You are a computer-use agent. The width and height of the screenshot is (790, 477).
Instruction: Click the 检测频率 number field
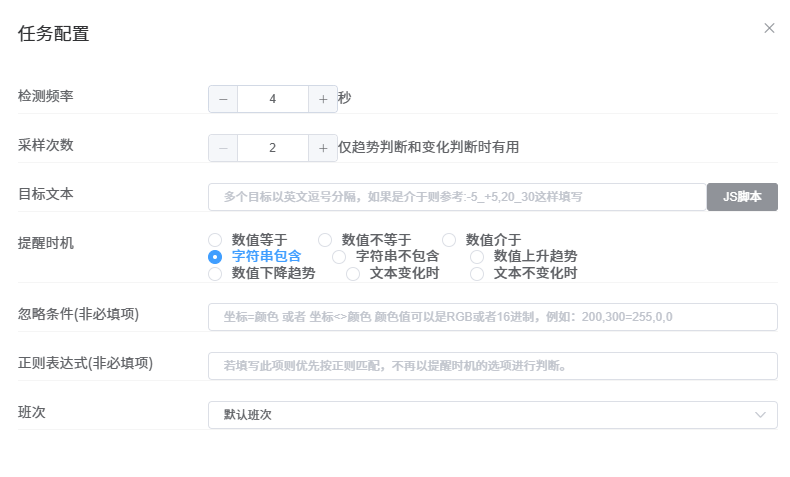coord(273,99)
